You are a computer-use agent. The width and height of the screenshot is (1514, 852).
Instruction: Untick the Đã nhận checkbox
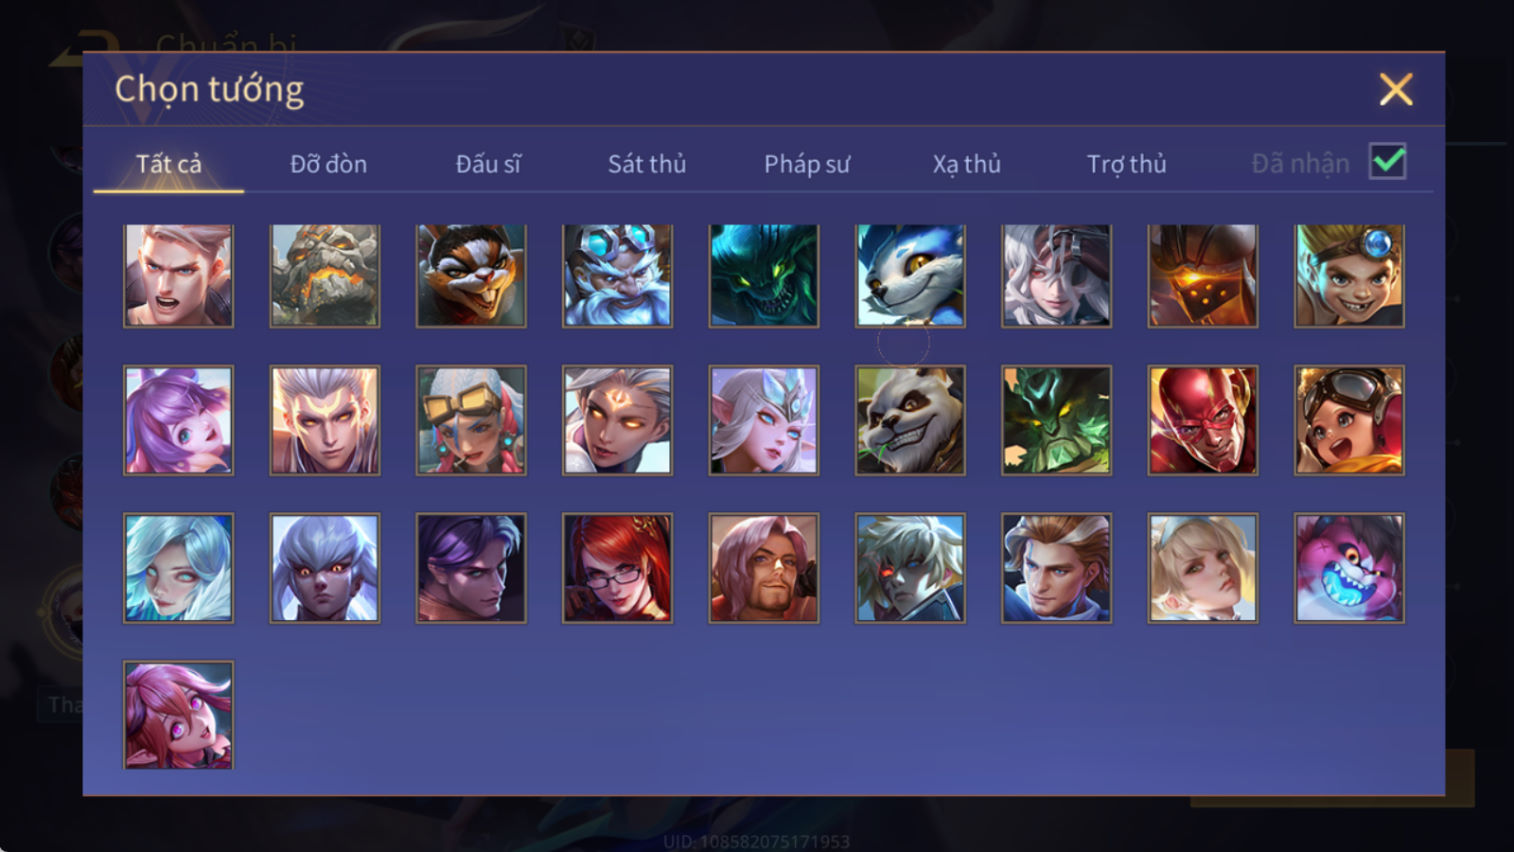coord(1388,162)
